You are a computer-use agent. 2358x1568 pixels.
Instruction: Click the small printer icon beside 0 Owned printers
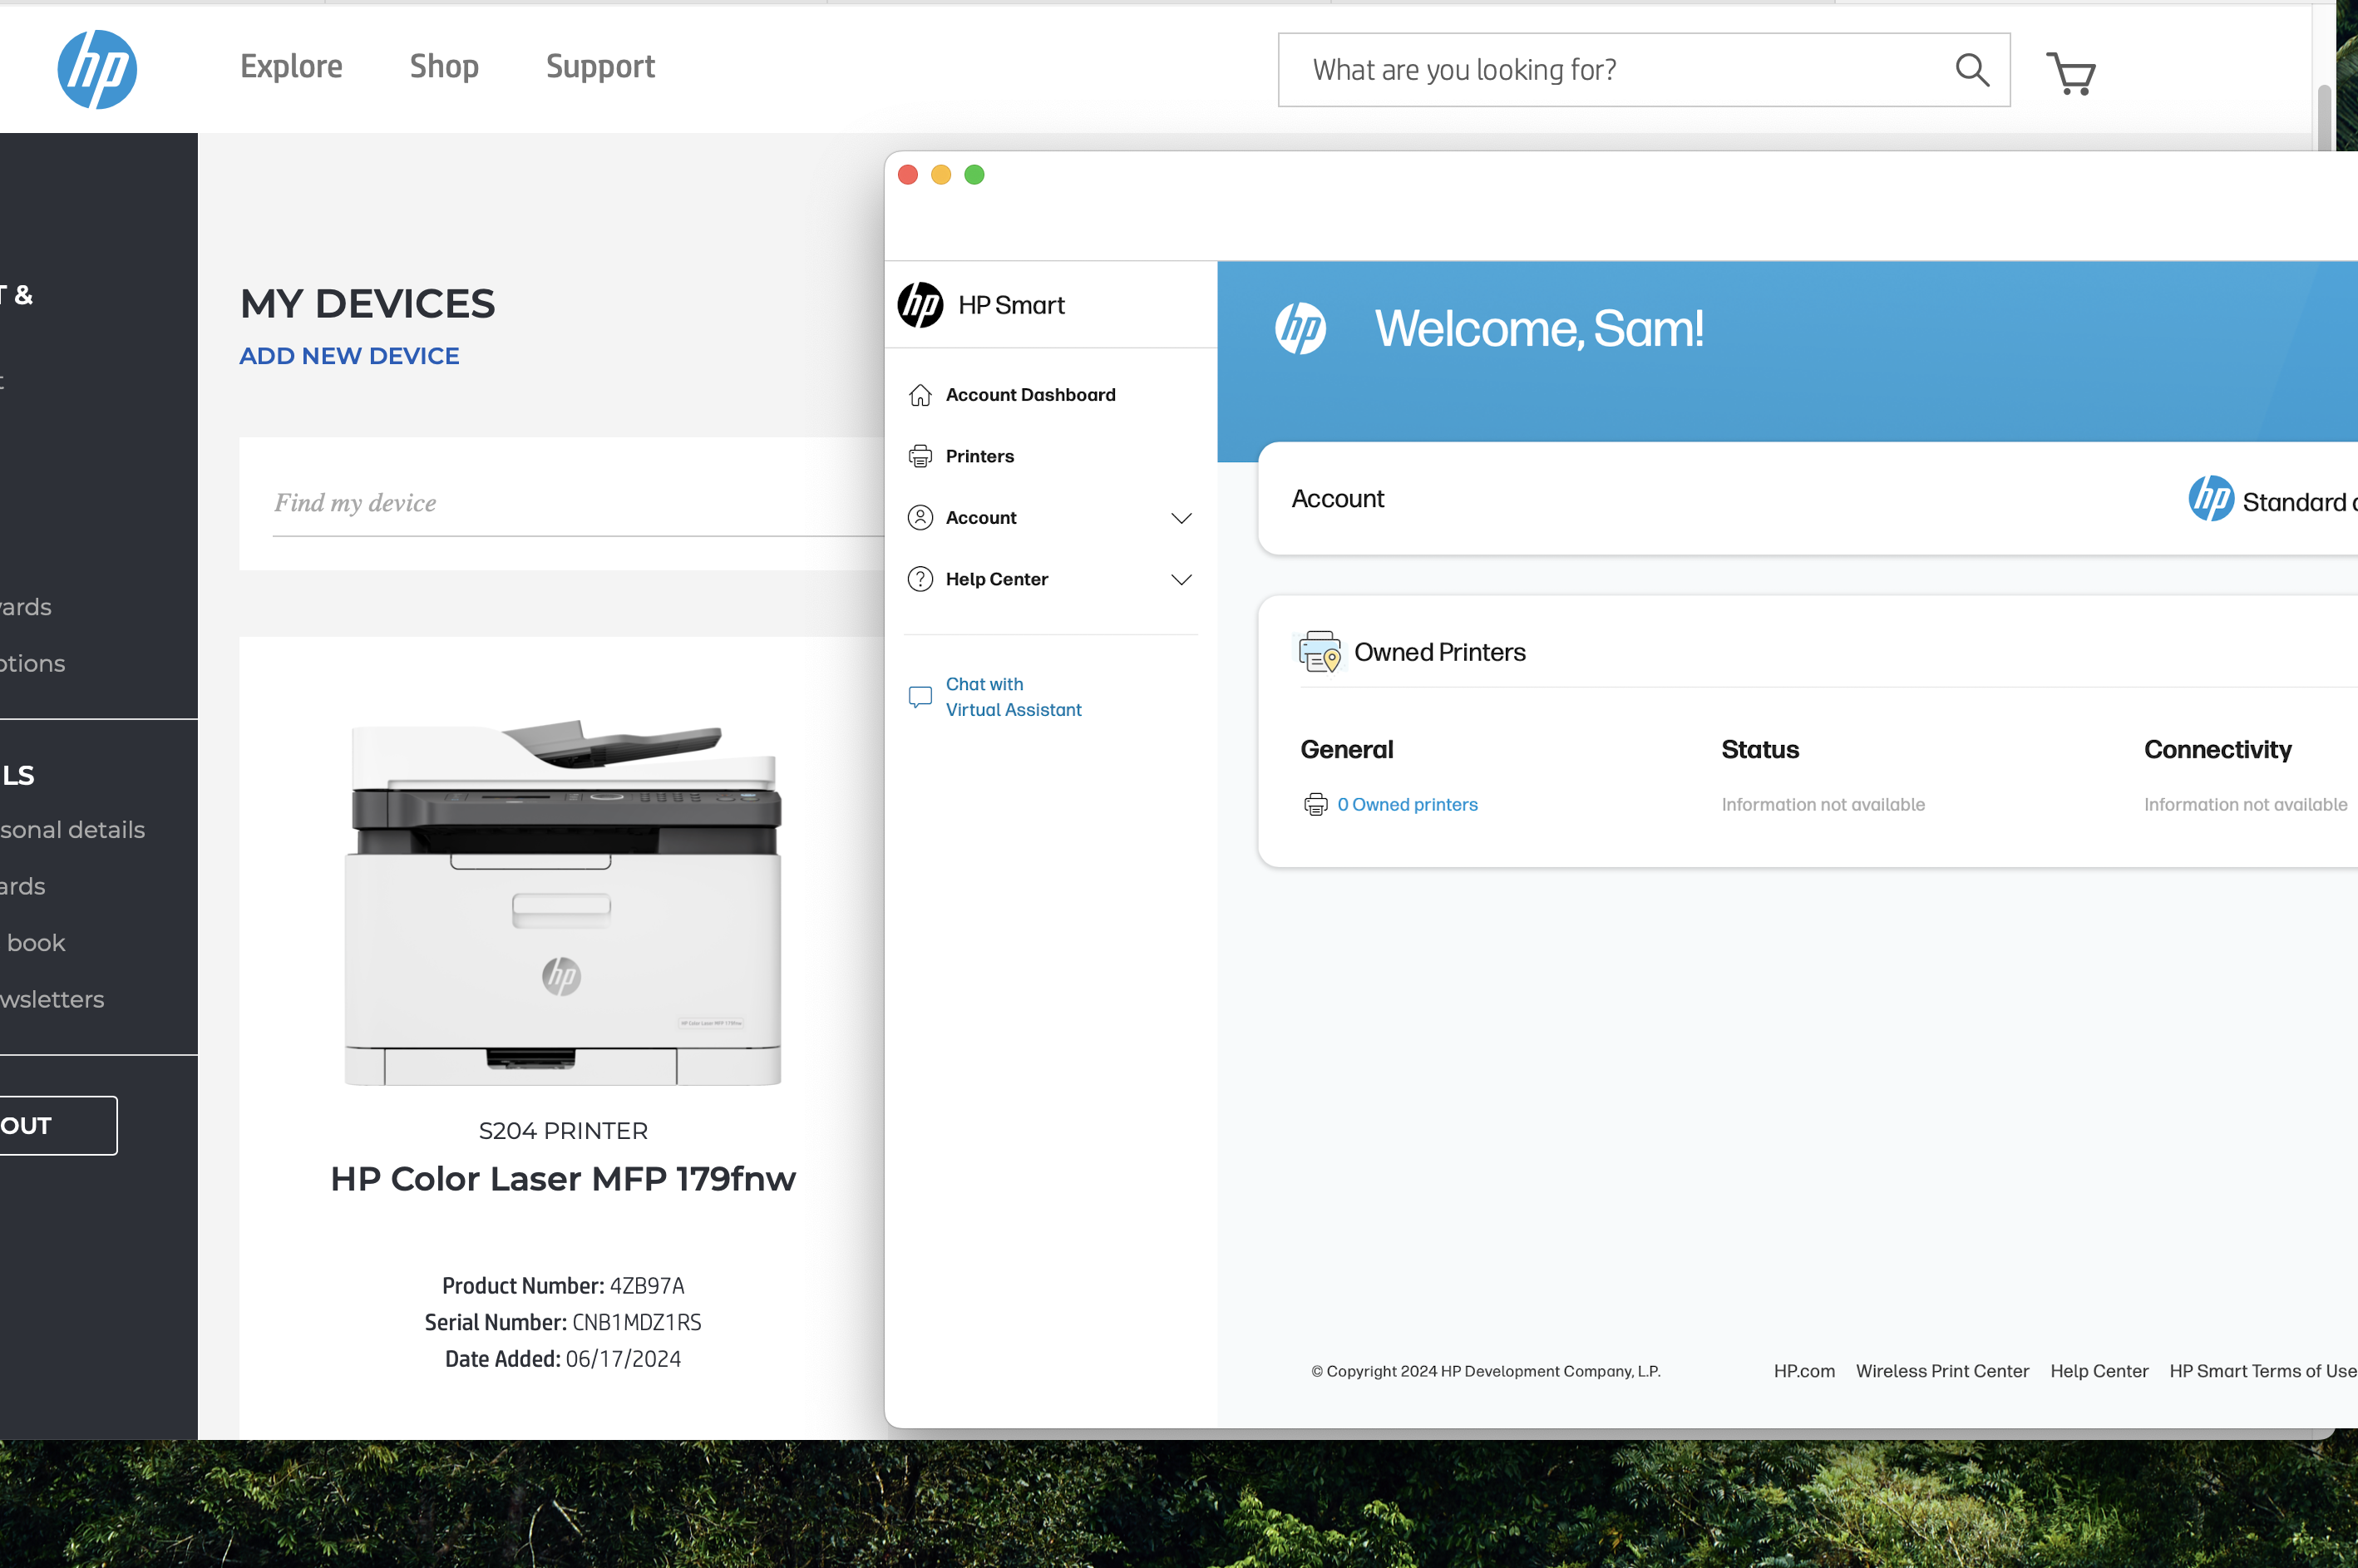coord(1316,804)
